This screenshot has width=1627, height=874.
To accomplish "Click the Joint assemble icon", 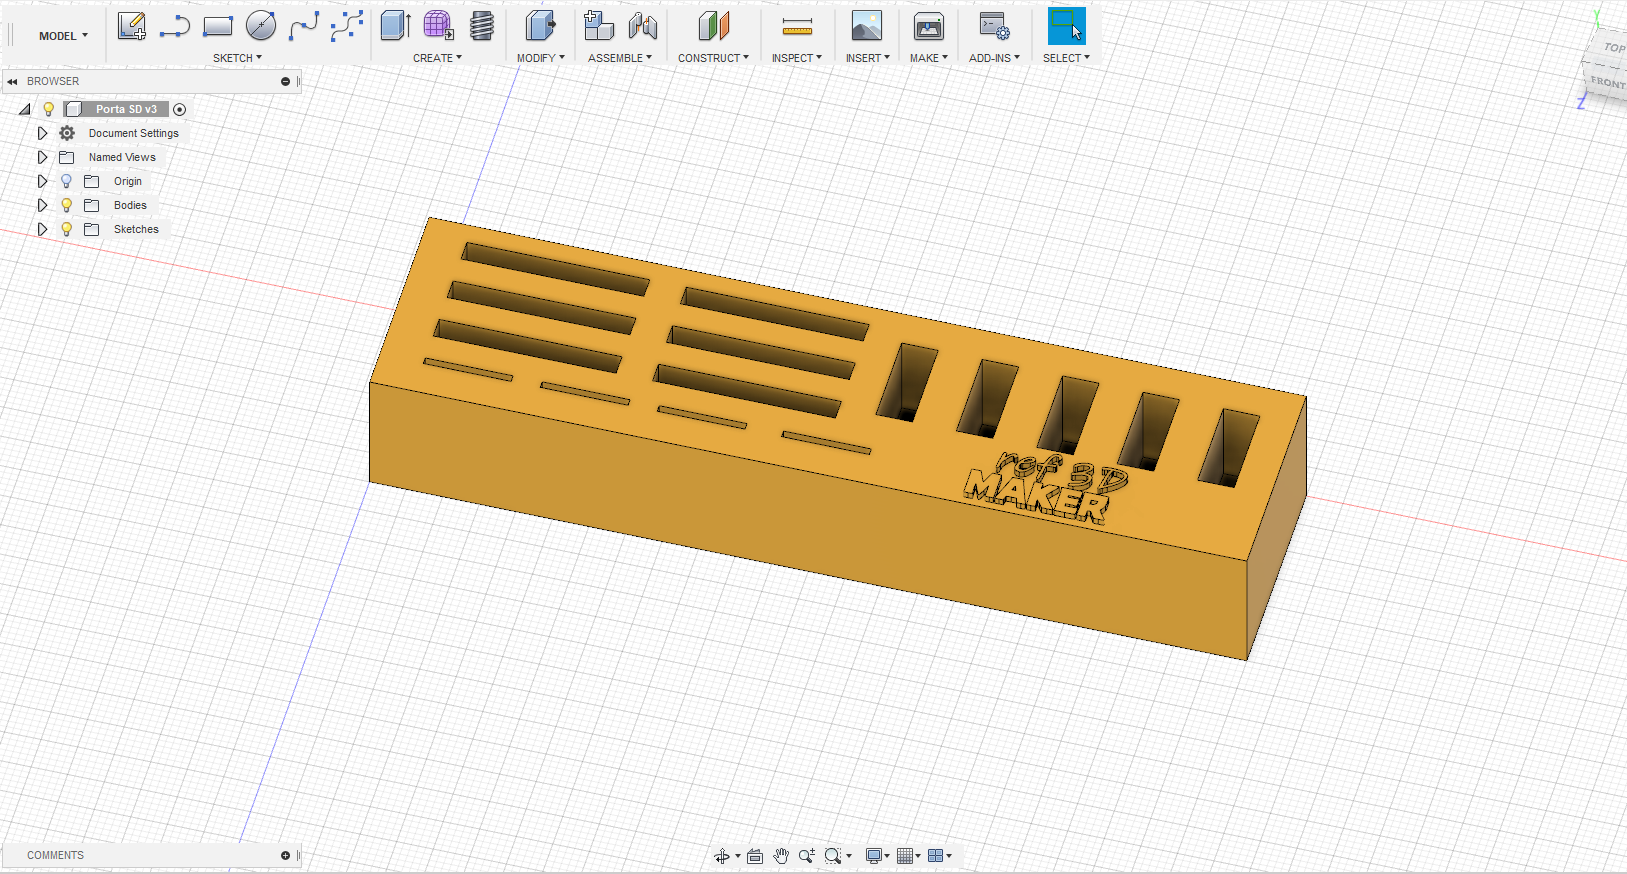I will tap(643, 26).
